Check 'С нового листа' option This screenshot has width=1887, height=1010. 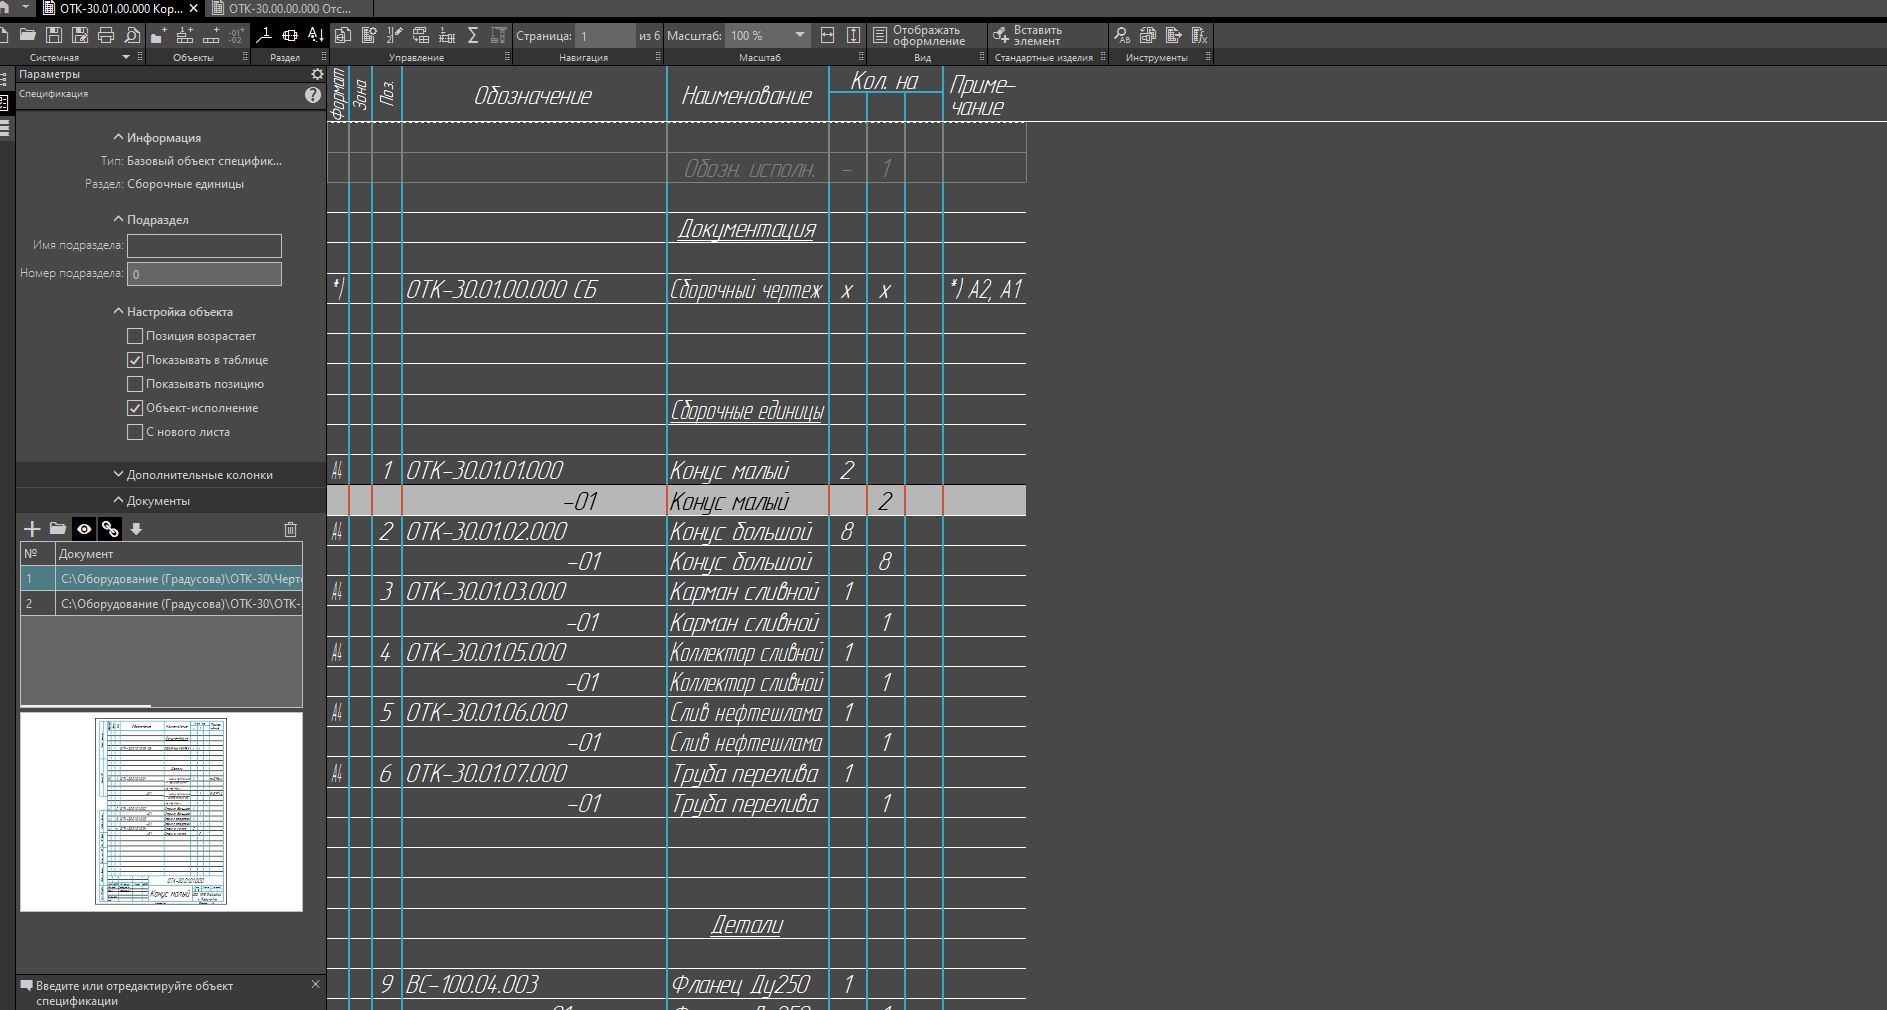pyautogui.click(x=135, y=432)
